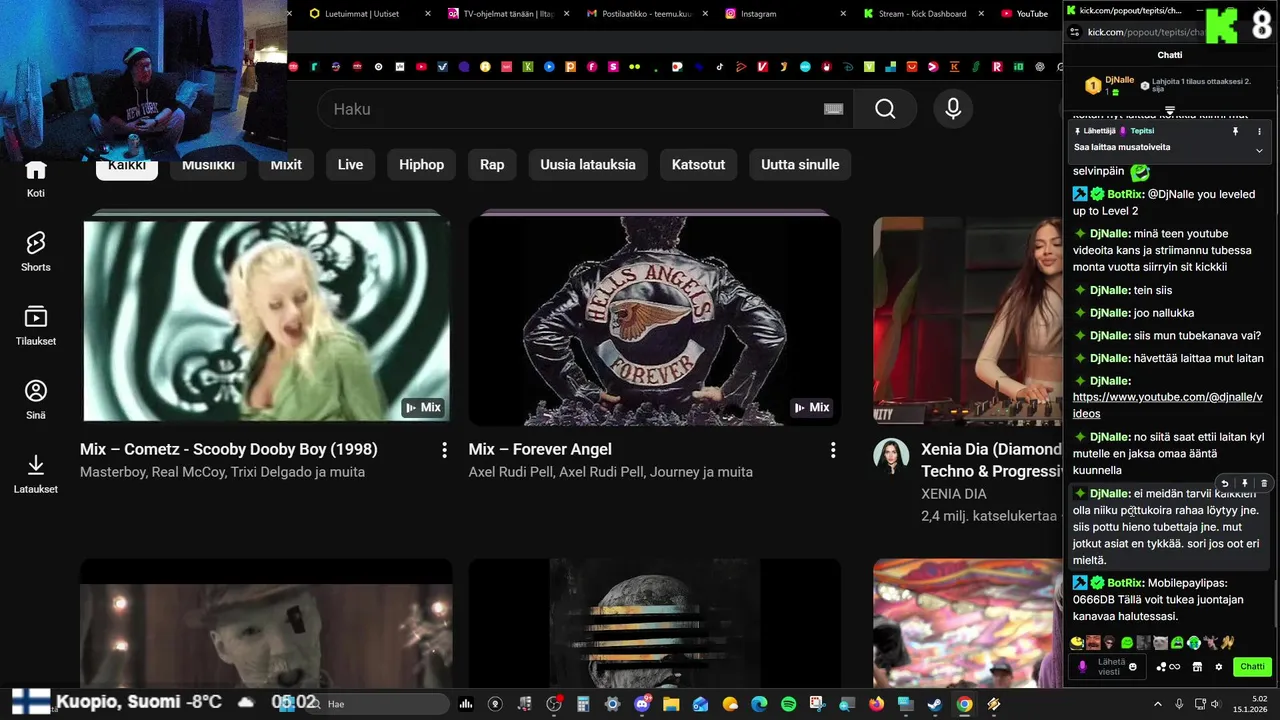
Task: Expand the pinned message Saa laittaa musatoiveita
Action: click(1259, 150)
